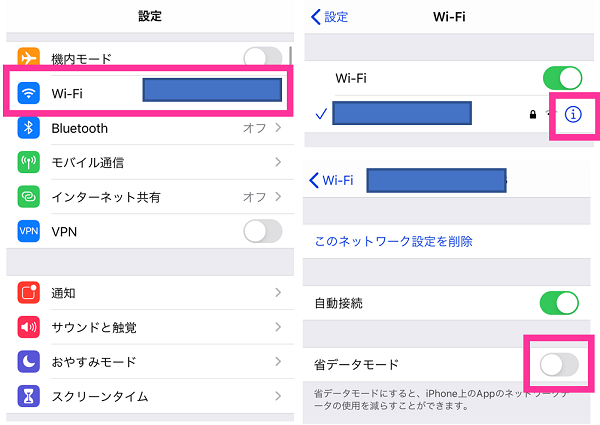Tap the red Notifications (通知) icon
Viewport: 600px width, 425px height.
(29, 293)
